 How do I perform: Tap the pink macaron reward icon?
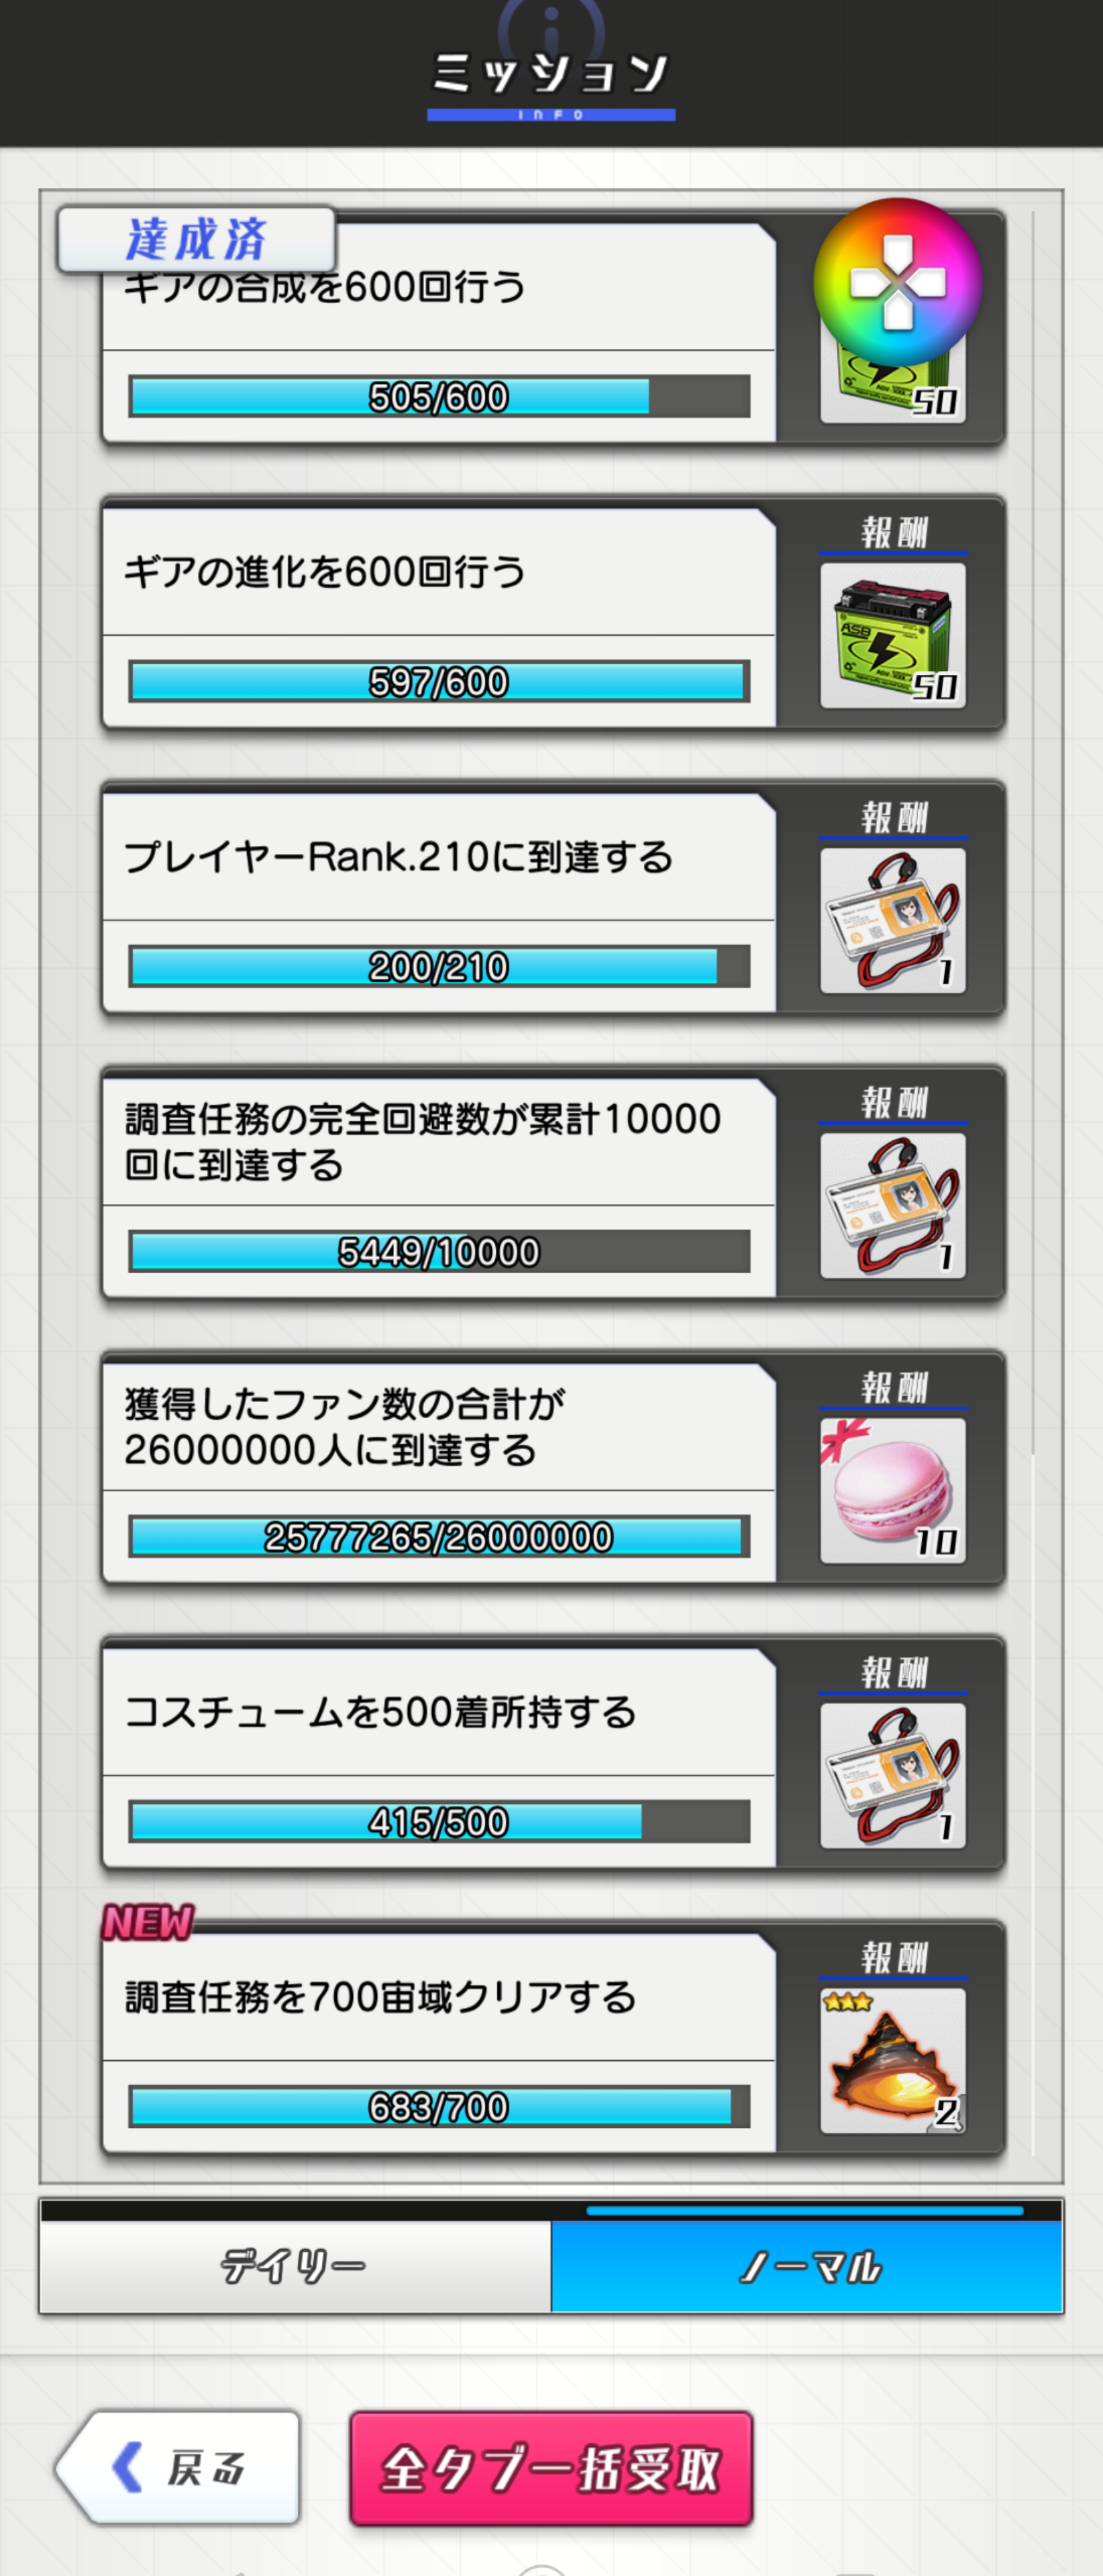coord(893,1490)
